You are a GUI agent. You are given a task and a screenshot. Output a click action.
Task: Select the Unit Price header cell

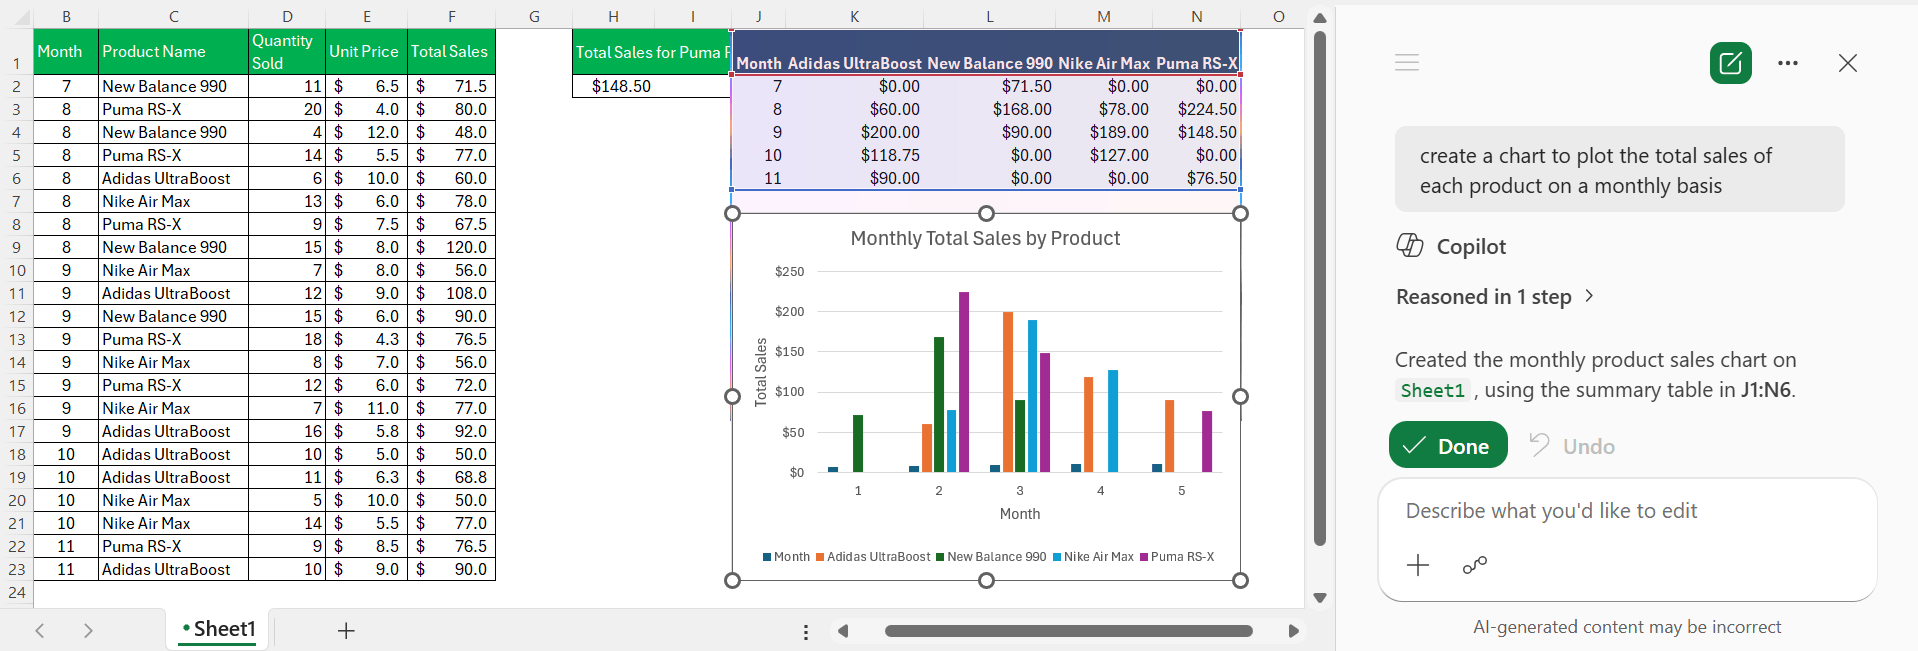tap(366, 51)
